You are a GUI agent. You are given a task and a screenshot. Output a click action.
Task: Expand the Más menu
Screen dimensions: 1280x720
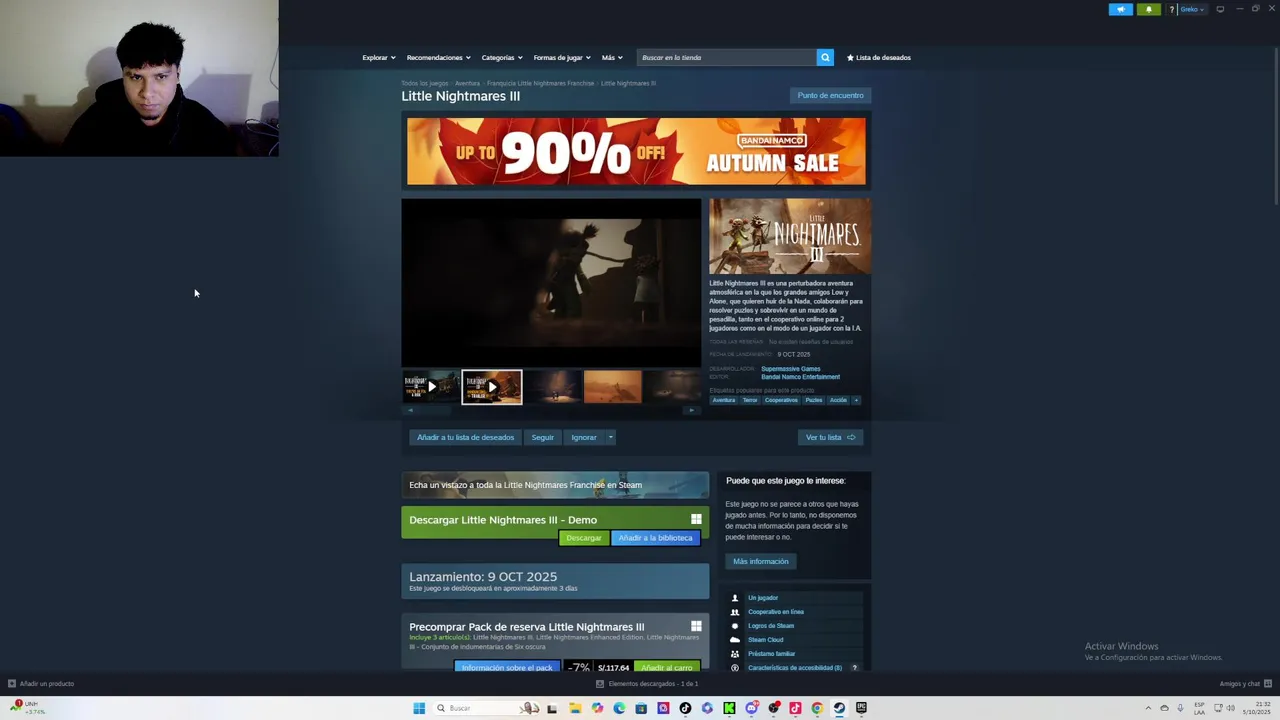click(612, 57)
